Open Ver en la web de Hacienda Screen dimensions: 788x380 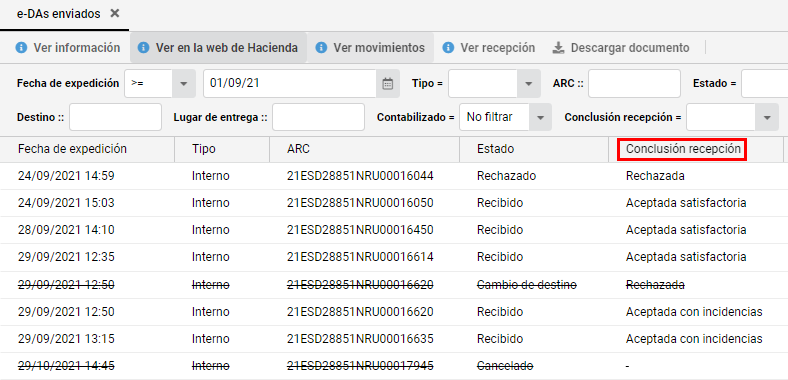(x=219, y=48)
